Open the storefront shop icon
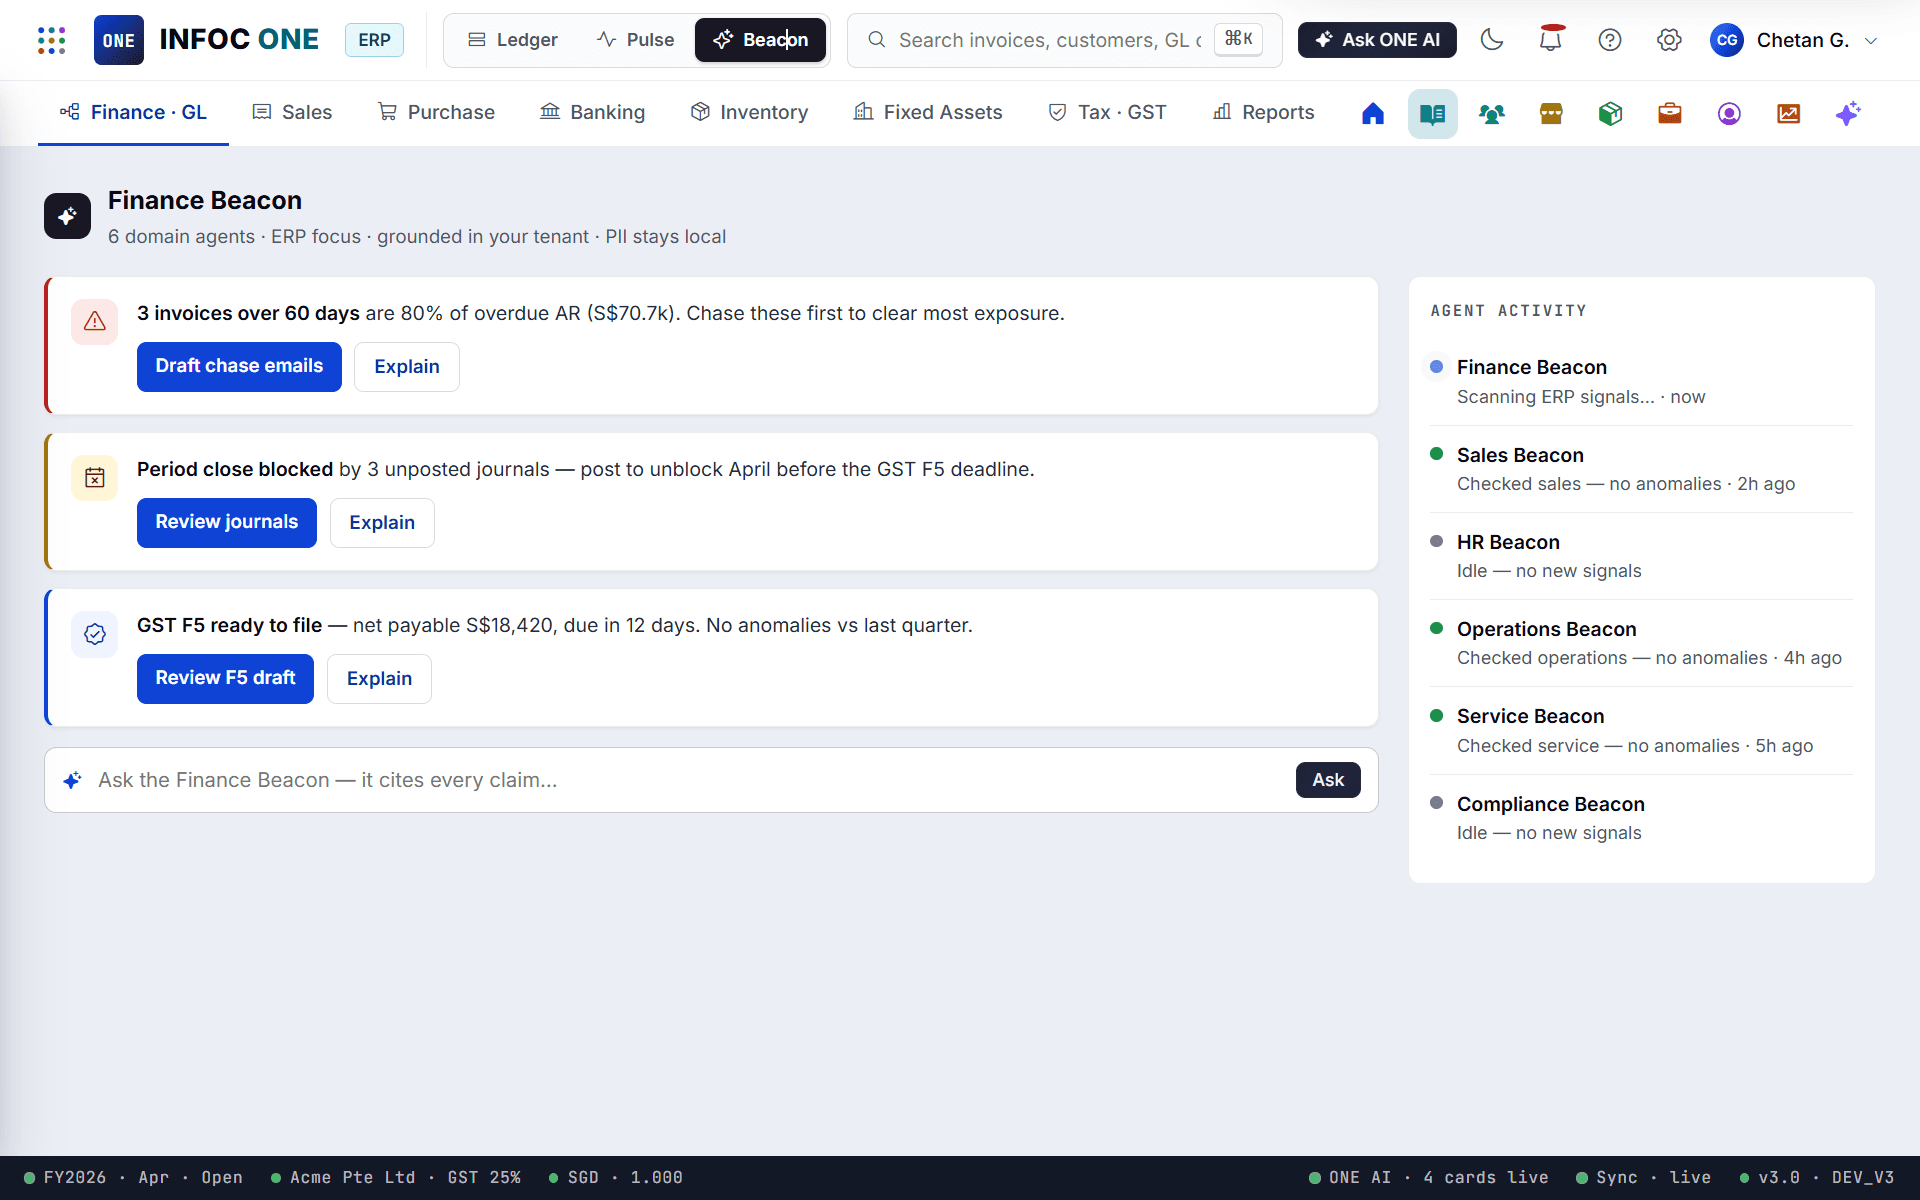This screenshot has height=1200, width=1920. [1551, 113]
